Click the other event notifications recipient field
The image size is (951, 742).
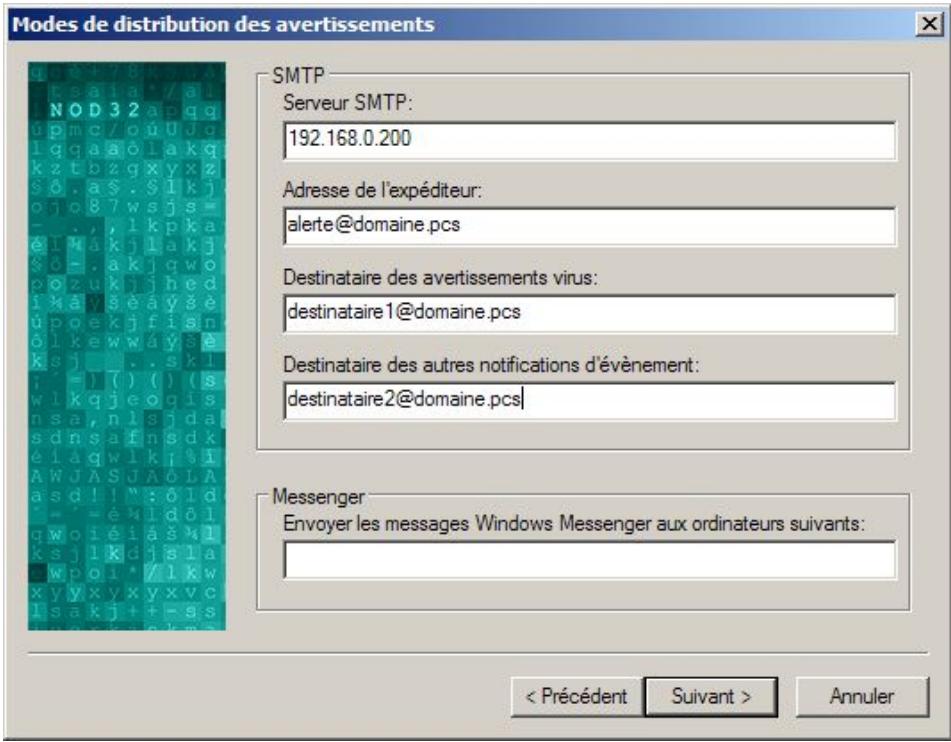(x=590, y=401)
